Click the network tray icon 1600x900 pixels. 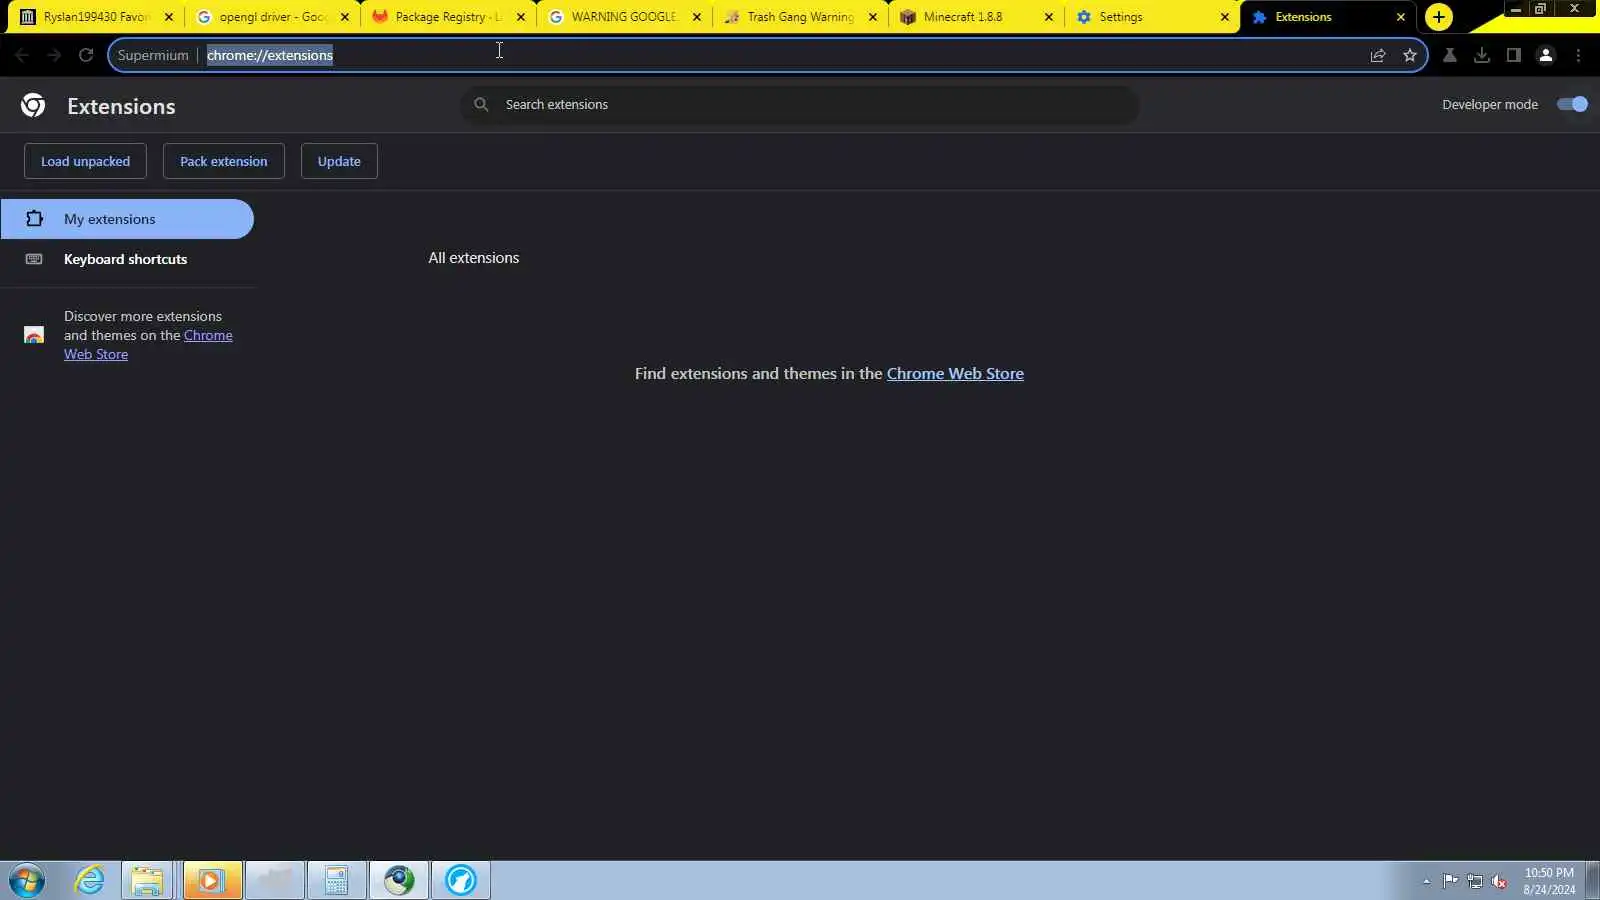tap(1475, 881)
